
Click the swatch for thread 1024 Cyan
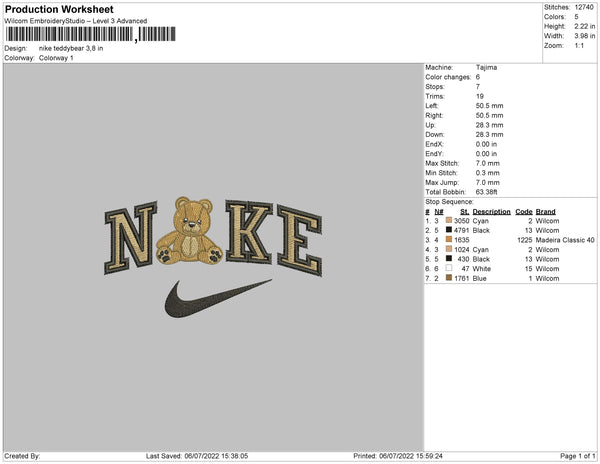coord(448,249)
